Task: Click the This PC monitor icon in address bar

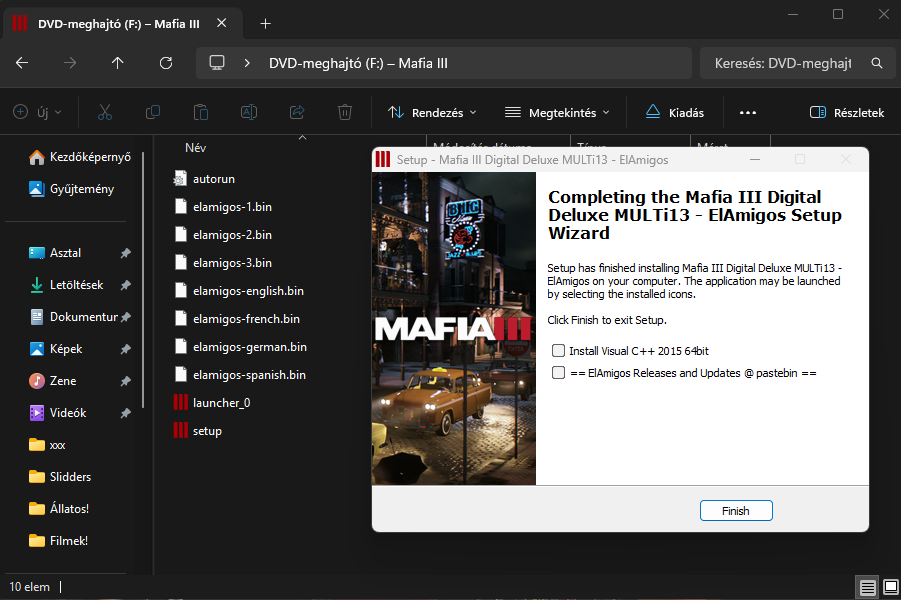Action: coord(217,63)
